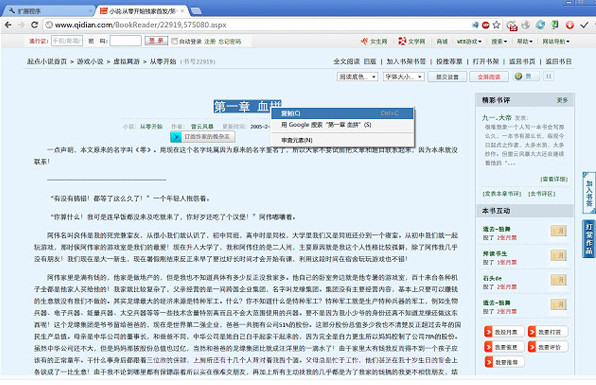
Task: Click the green bookmark extension icon
Action: (555, 25)
